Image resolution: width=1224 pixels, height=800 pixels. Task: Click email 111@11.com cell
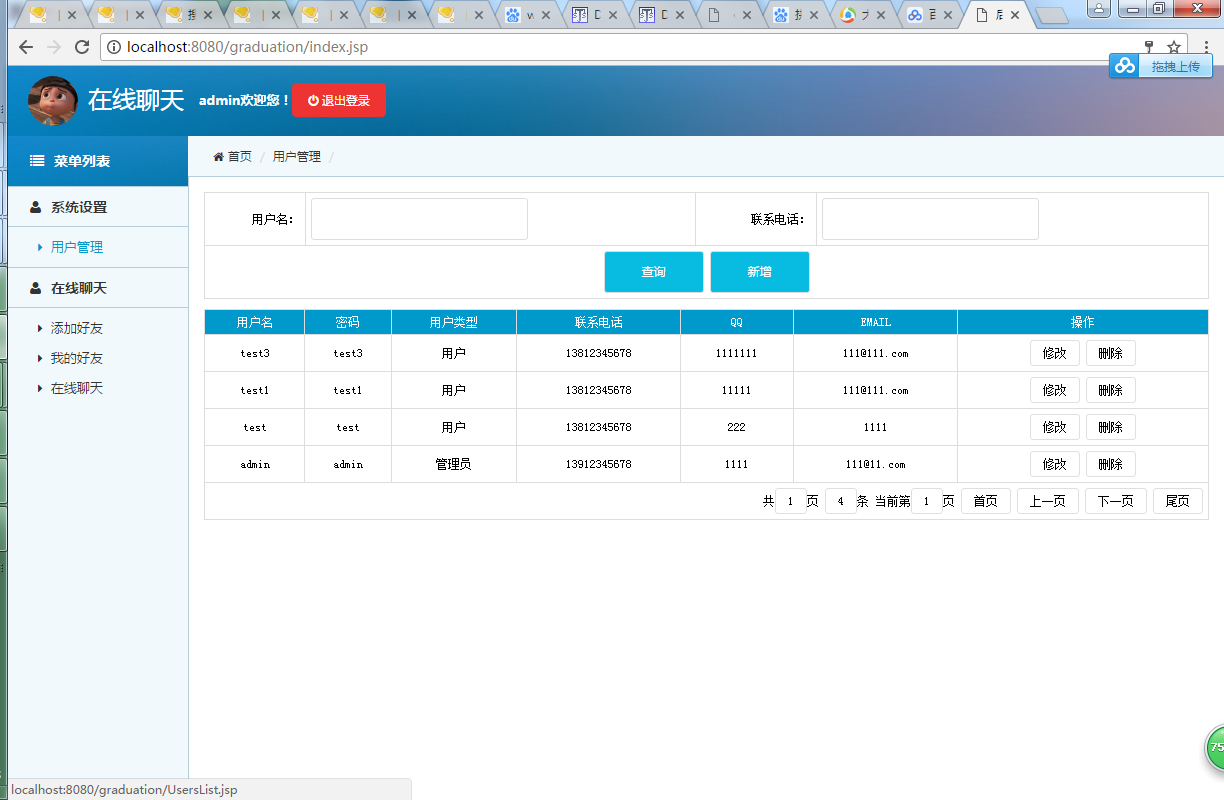[x=875, y=464]
